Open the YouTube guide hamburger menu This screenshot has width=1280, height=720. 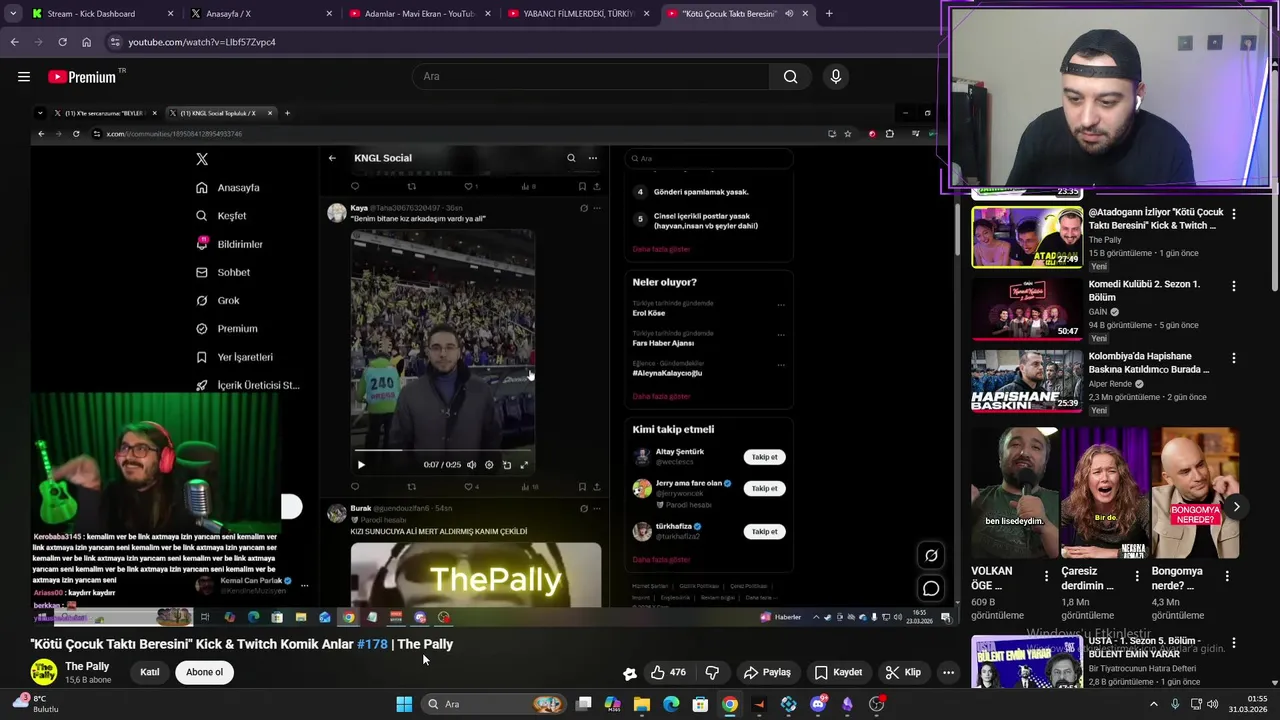pyautogui.click(x=24, y=77)
